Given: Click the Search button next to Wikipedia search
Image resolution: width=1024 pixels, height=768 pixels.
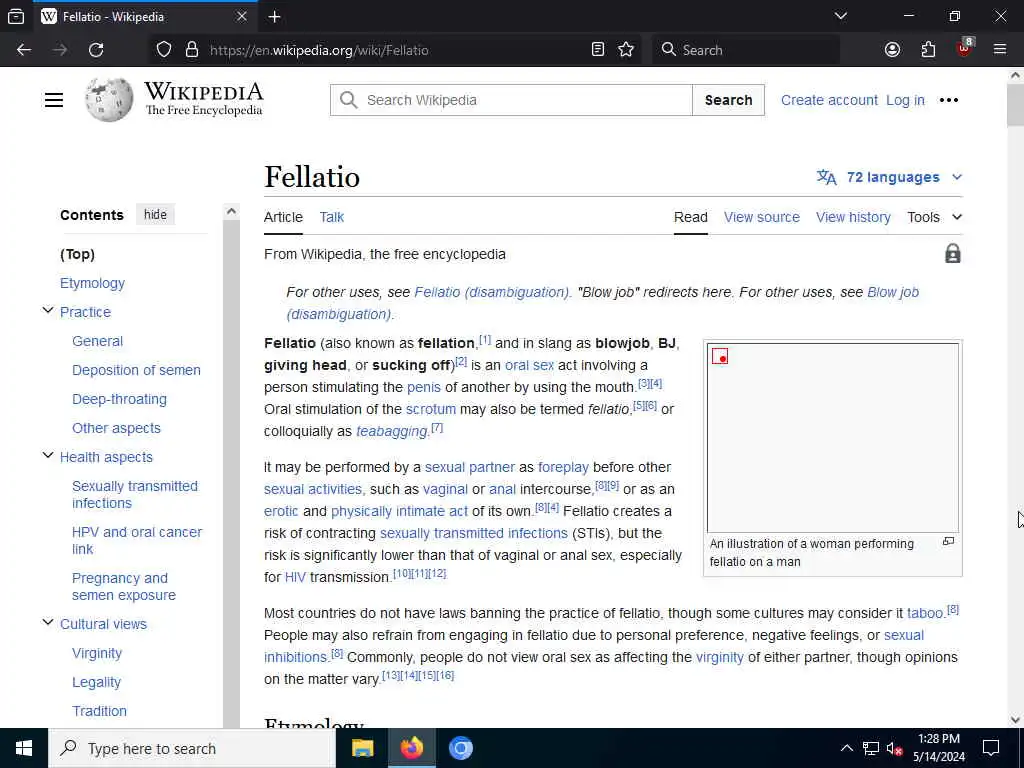Looking at the screenshot, I should (728, 100).
